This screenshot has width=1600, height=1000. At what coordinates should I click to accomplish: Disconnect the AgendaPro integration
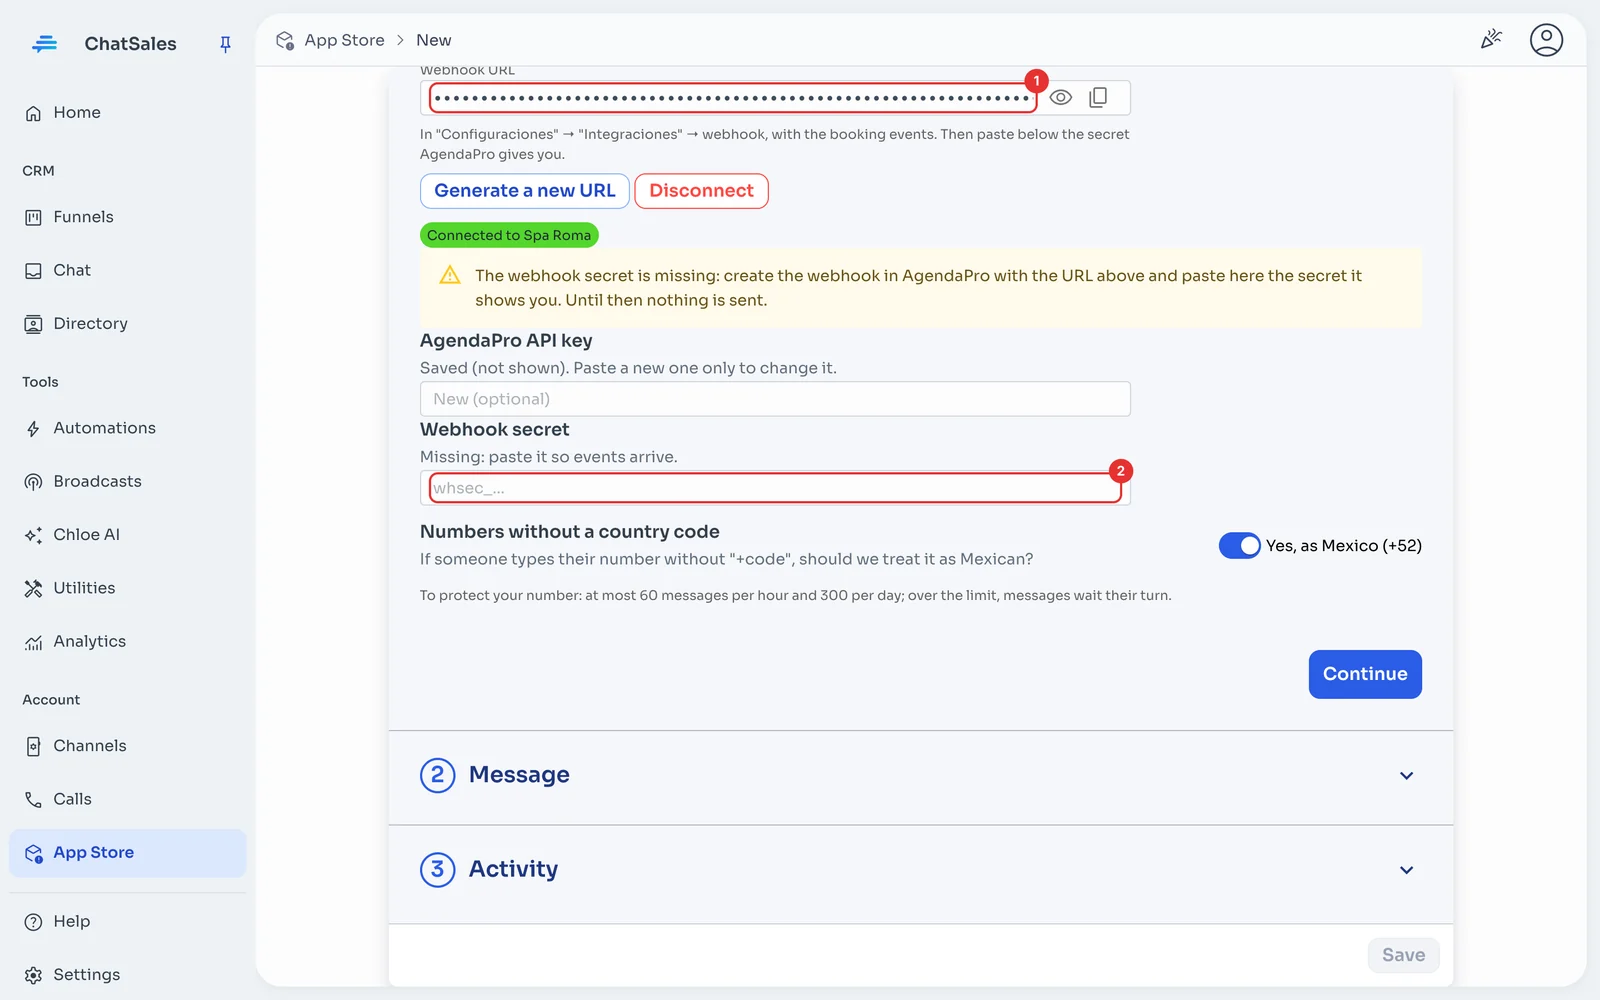[701, 191]
